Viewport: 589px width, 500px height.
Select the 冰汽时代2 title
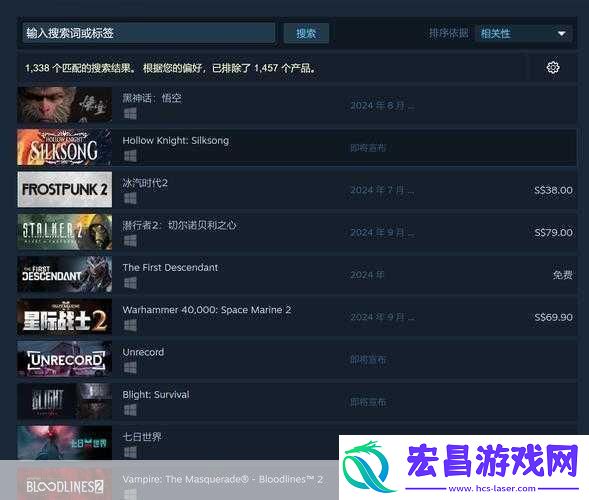[x=145, y=183]
